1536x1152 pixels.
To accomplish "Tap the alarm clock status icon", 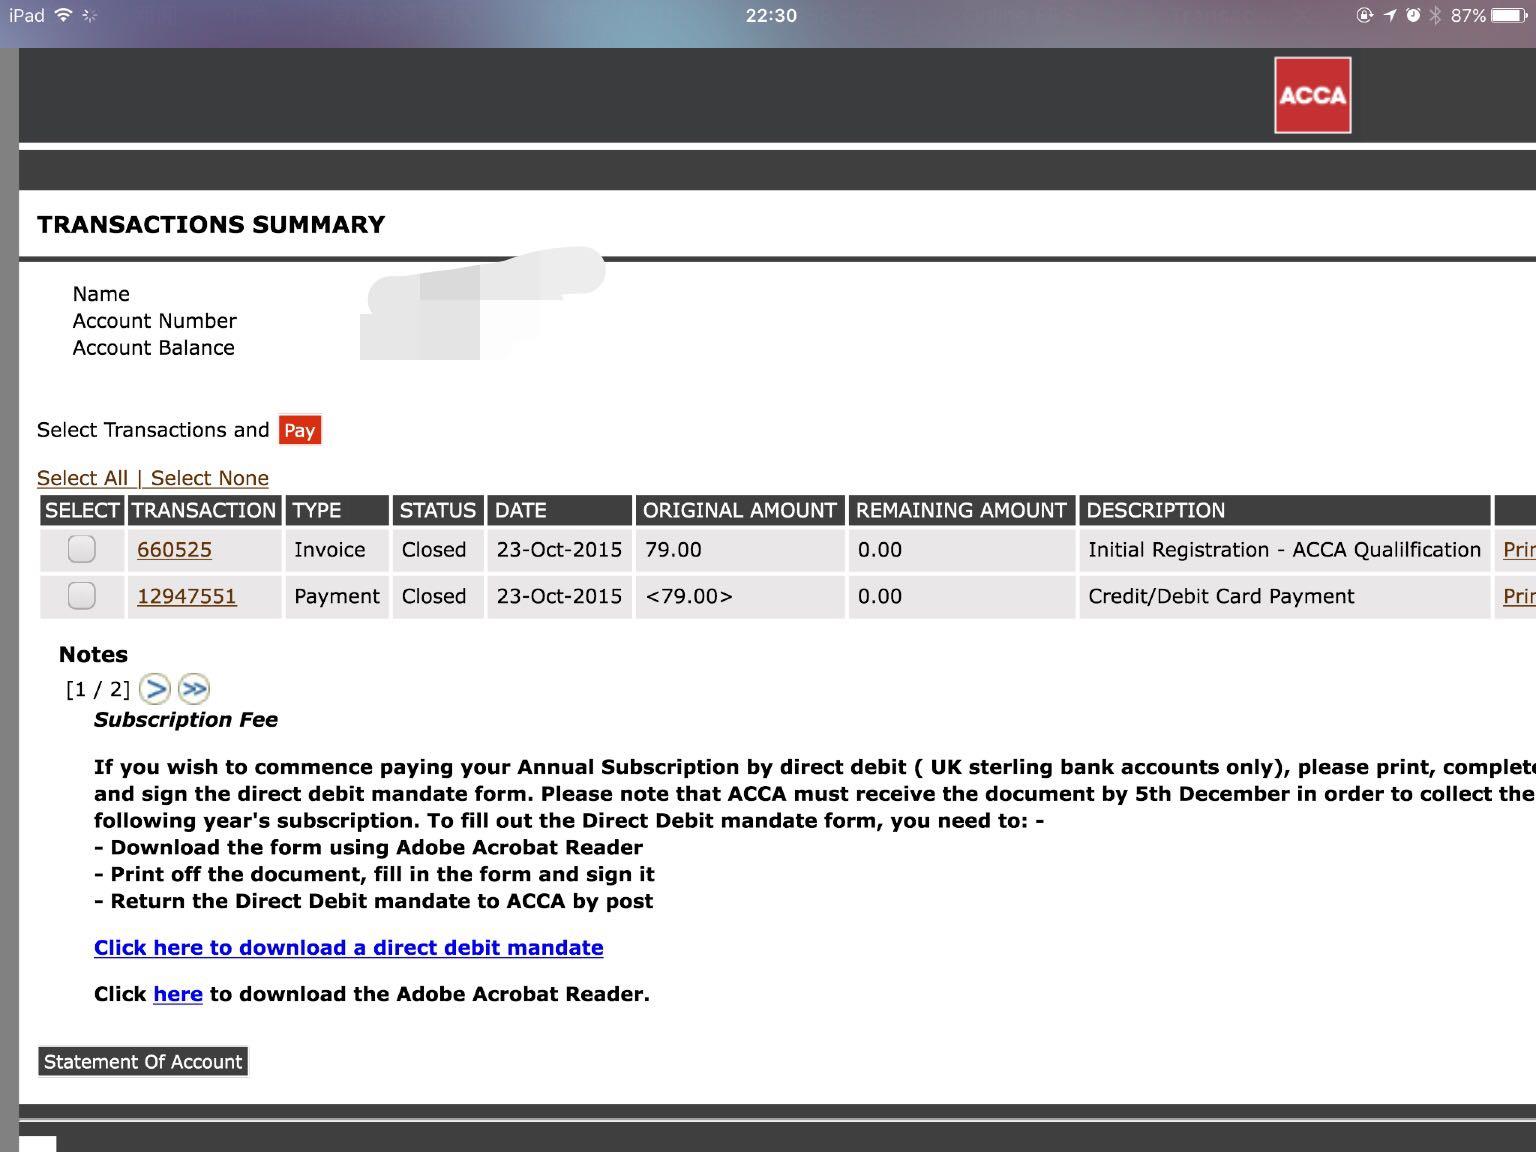I will pos(1412,15).
